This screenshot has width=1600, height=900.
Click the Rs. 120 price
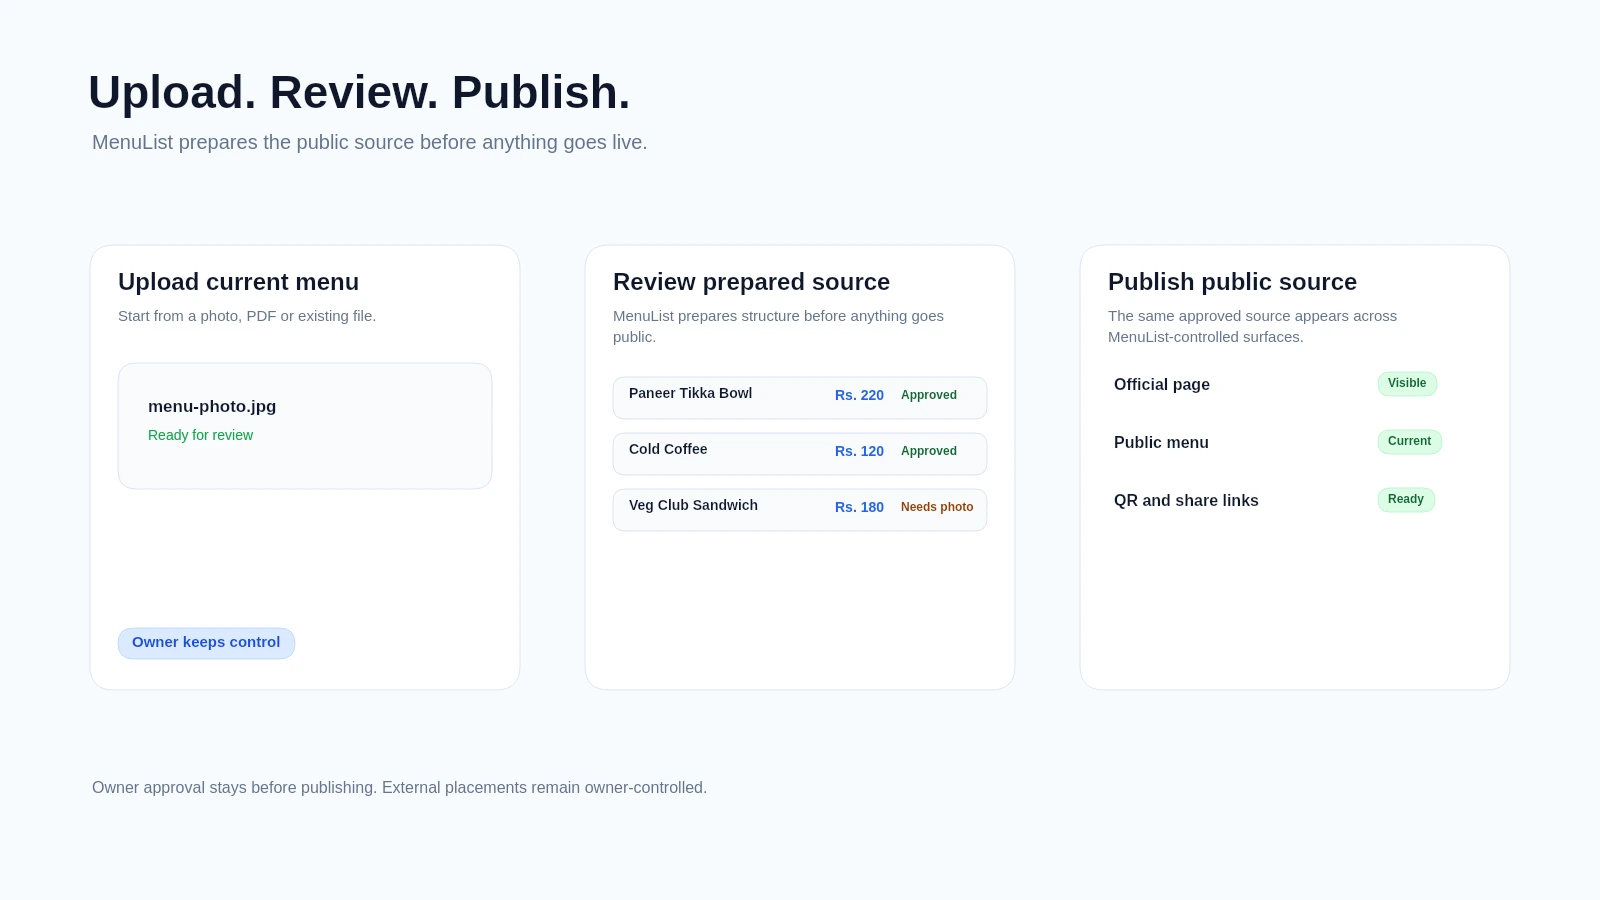(859, 451)
